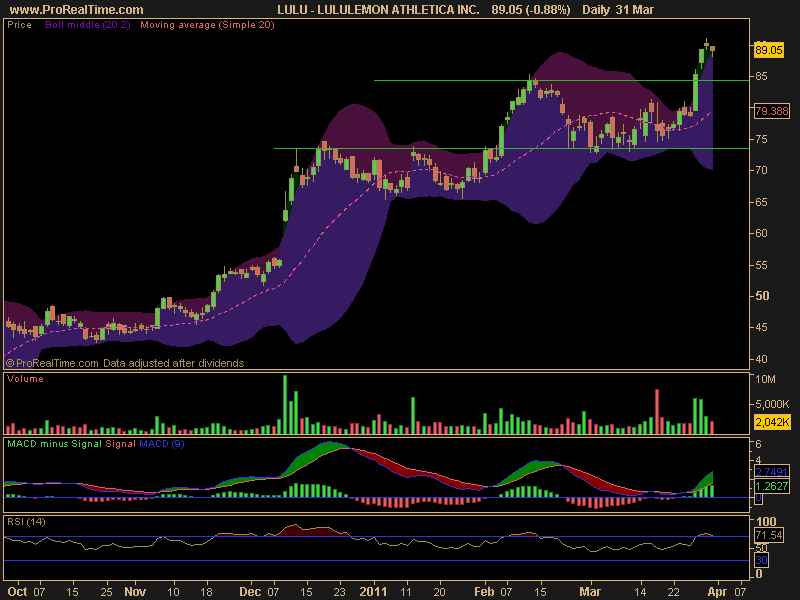Select the 'MACD minus Signal' legend label
The width and height of the screenshot is (800, 600).
pyautogui.click(x=55, y=443)
